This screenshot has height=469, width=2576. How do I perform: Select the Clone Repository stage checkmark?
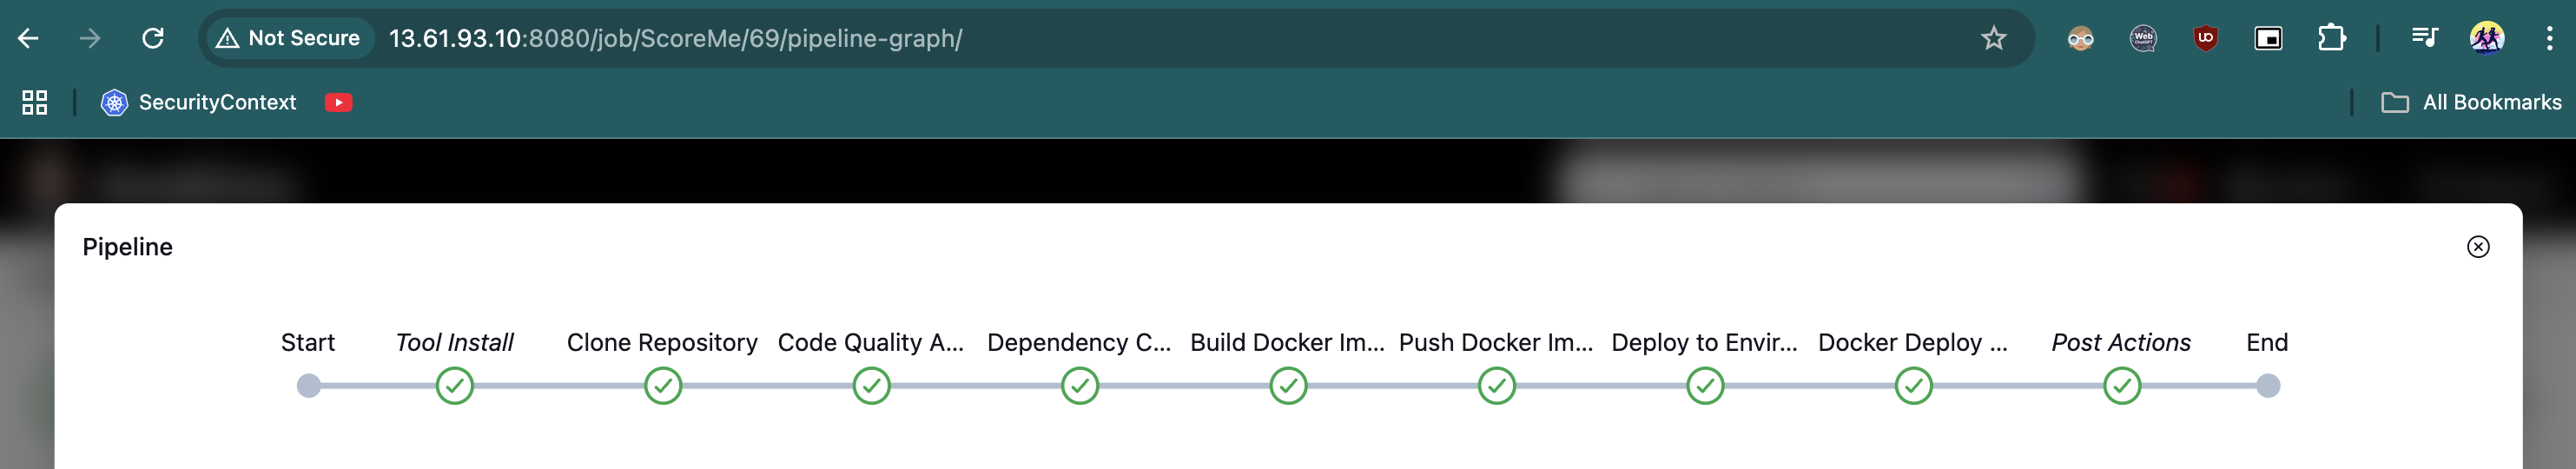[x=663, y=386]
